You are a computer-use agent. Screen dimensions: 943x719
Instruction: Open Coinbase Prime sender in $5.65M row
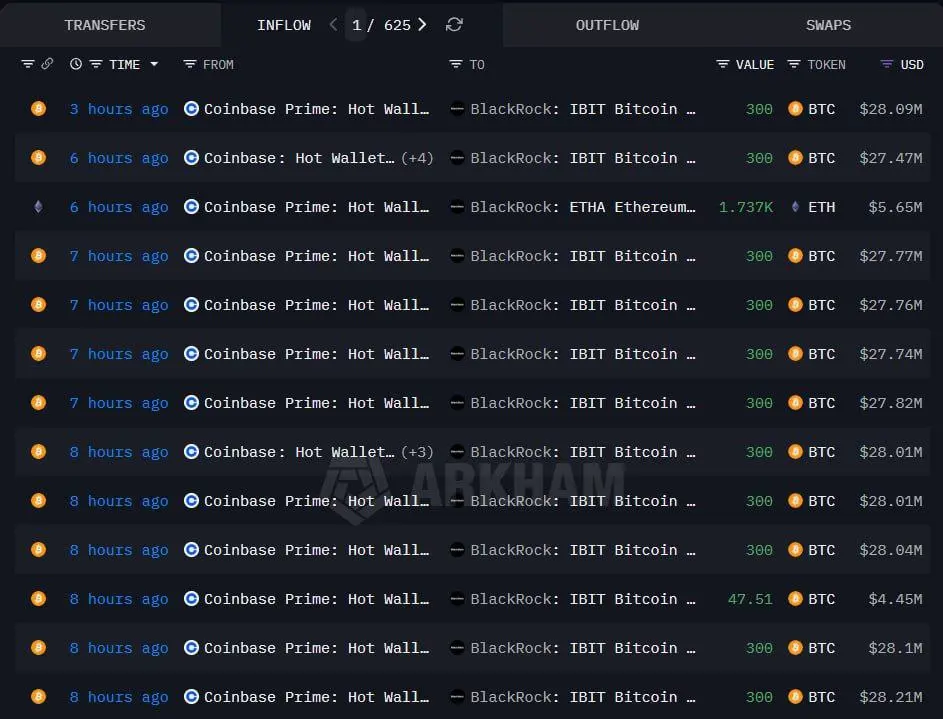(x=316, y=207)
